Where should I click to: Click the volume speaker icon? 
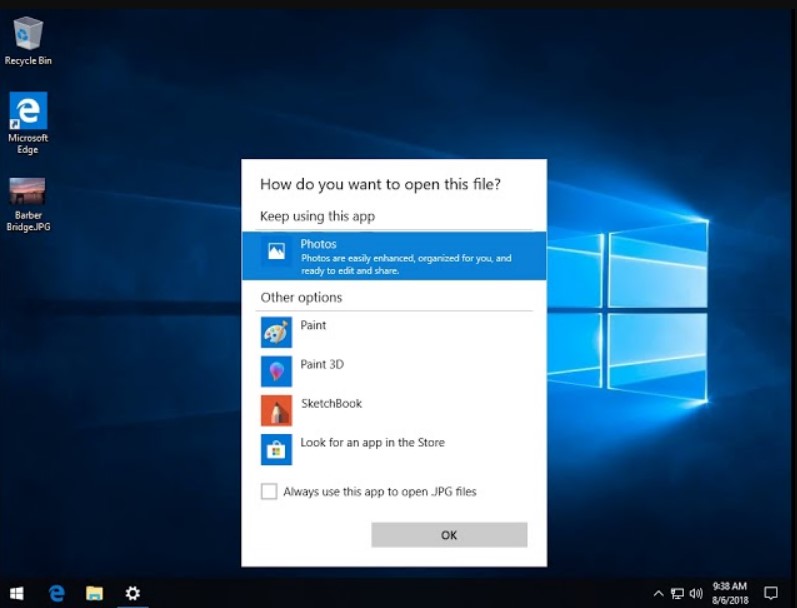click(696, 593)
